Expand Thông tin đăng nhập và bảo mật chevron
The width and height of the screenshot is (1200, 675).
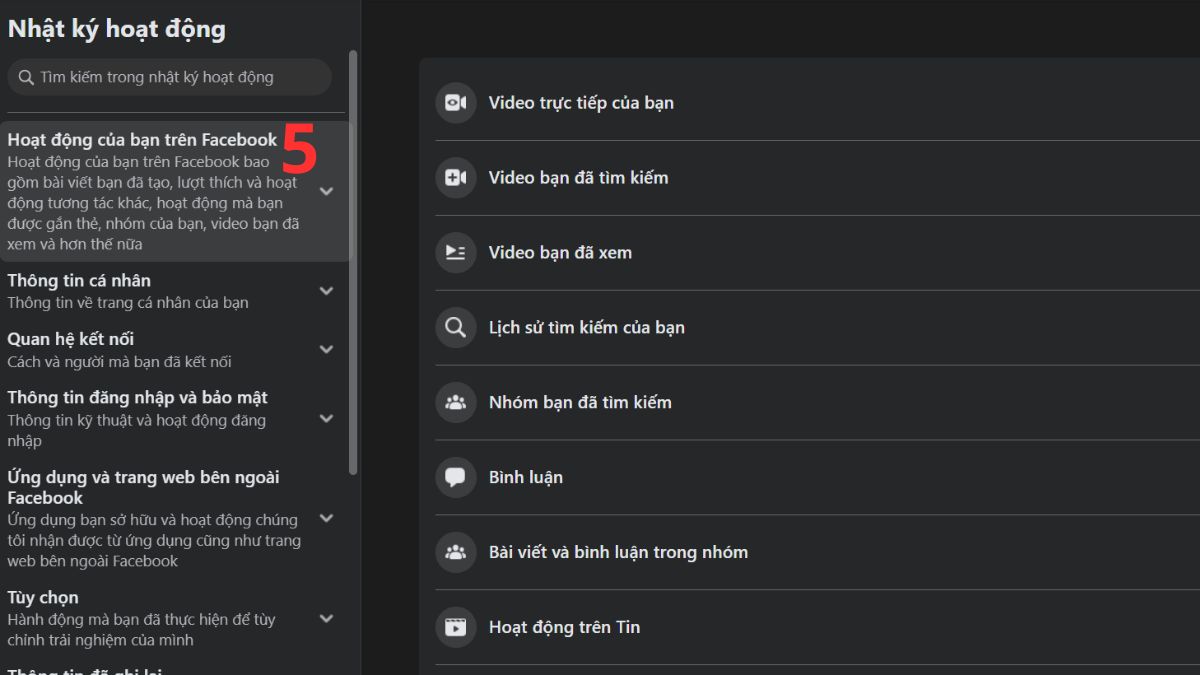(326, 418)
